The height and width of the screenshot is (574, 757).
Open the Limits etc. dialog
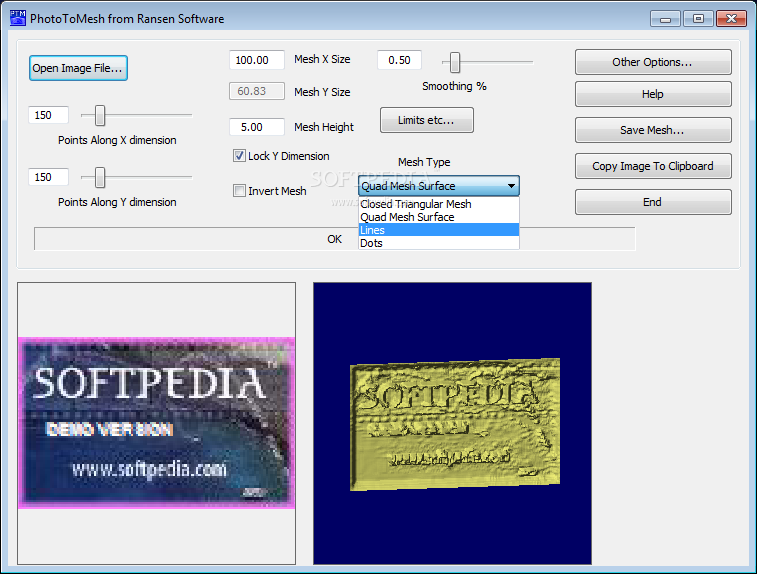click(427, 120)
